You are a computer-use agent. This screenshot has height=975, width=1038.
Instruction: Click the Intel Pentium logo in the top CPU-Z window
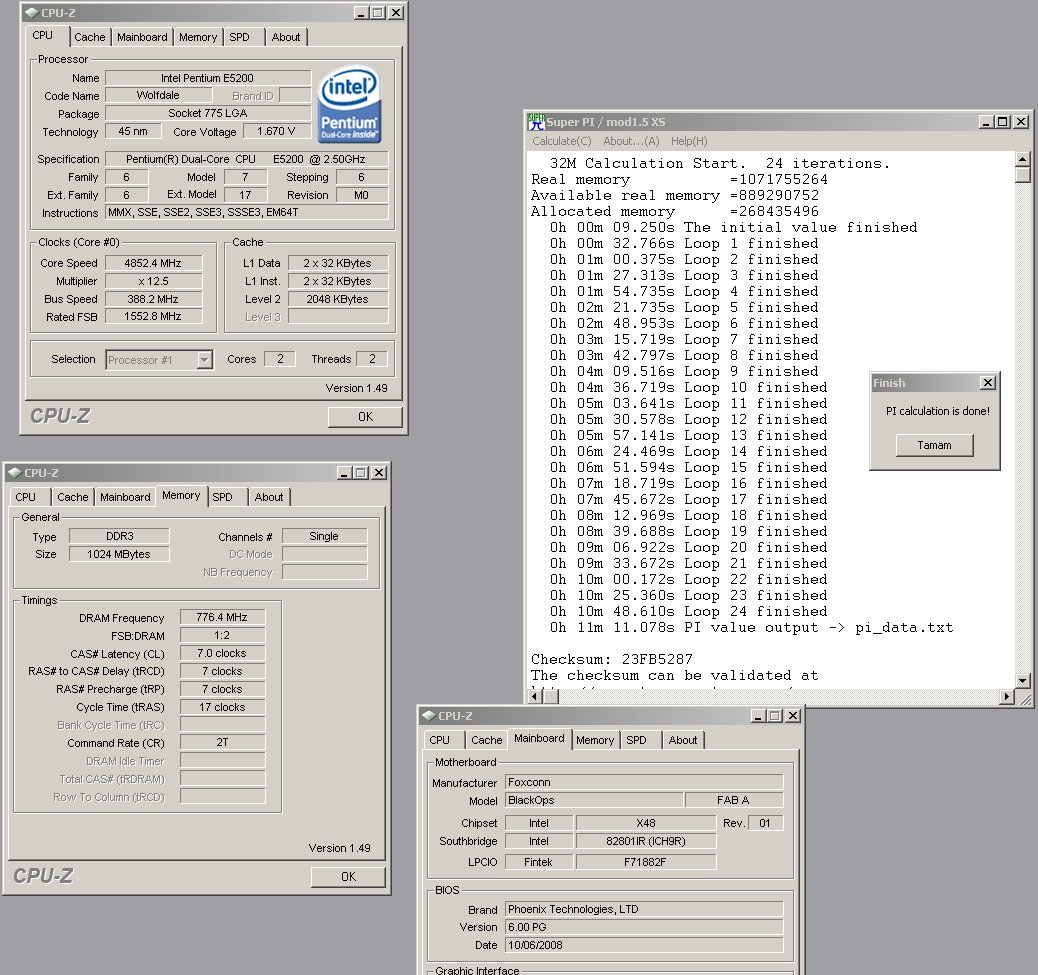[350, 105]
